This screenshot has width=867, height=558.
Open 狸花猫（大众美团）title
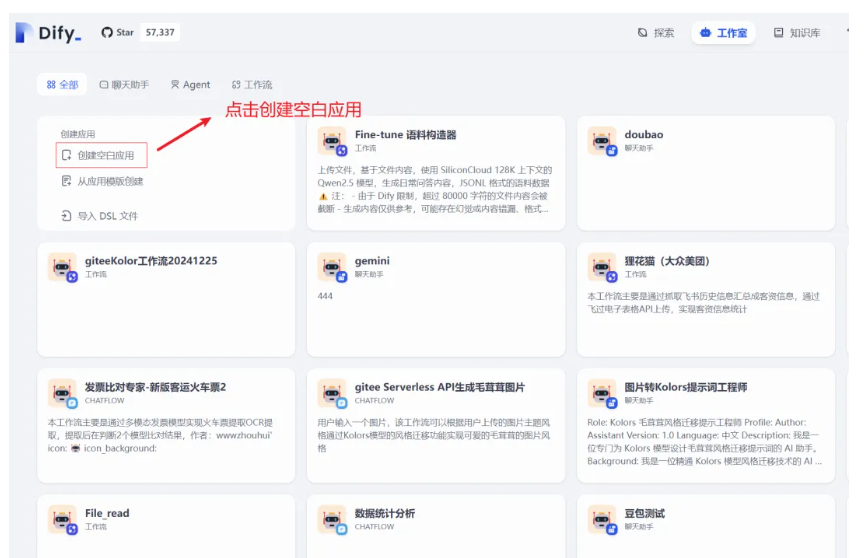[667, 261]
